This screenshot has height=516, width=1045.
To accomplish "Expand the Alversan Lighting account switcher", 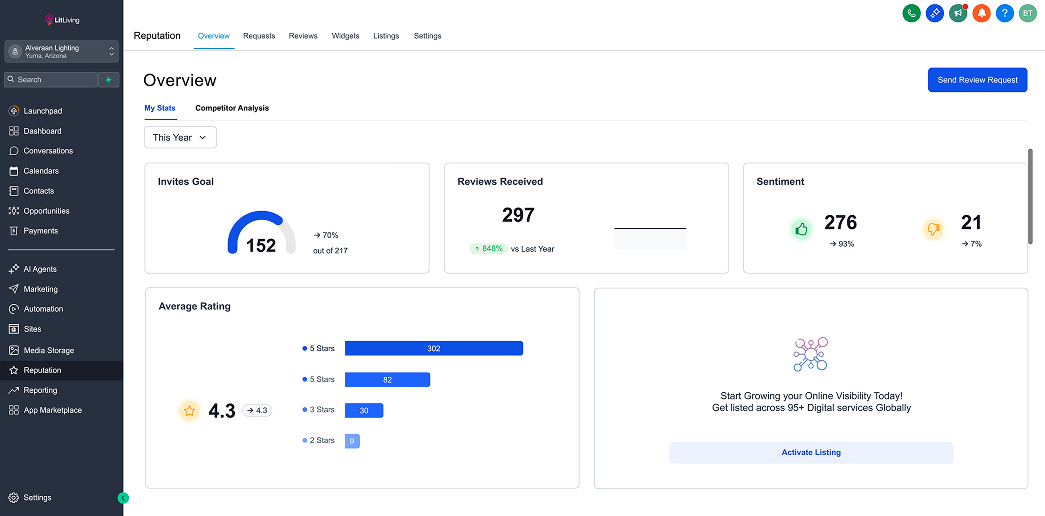I will click(x=61, y=51).
